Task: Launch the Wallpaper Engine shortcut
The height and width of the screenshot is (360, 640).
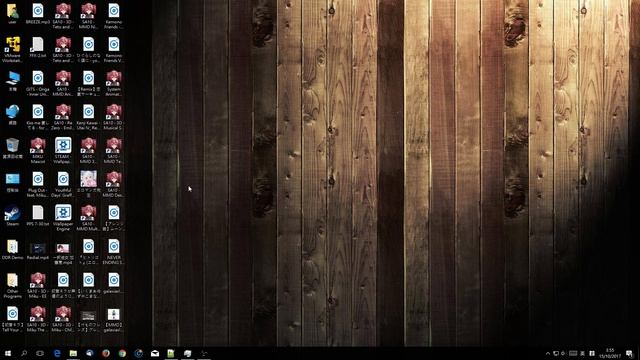Action: [63, 218]
